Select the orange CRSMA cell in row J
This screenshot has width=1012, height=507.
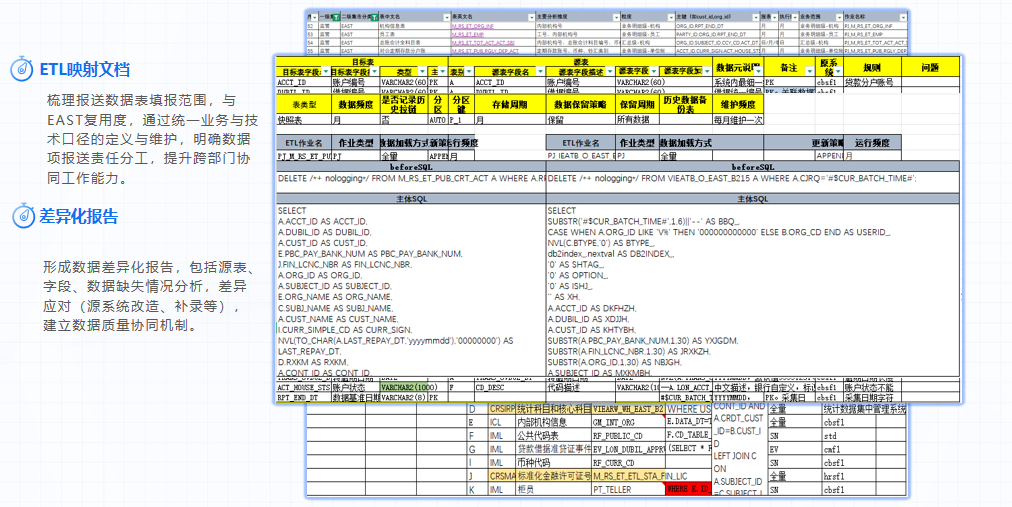point(501,476)
